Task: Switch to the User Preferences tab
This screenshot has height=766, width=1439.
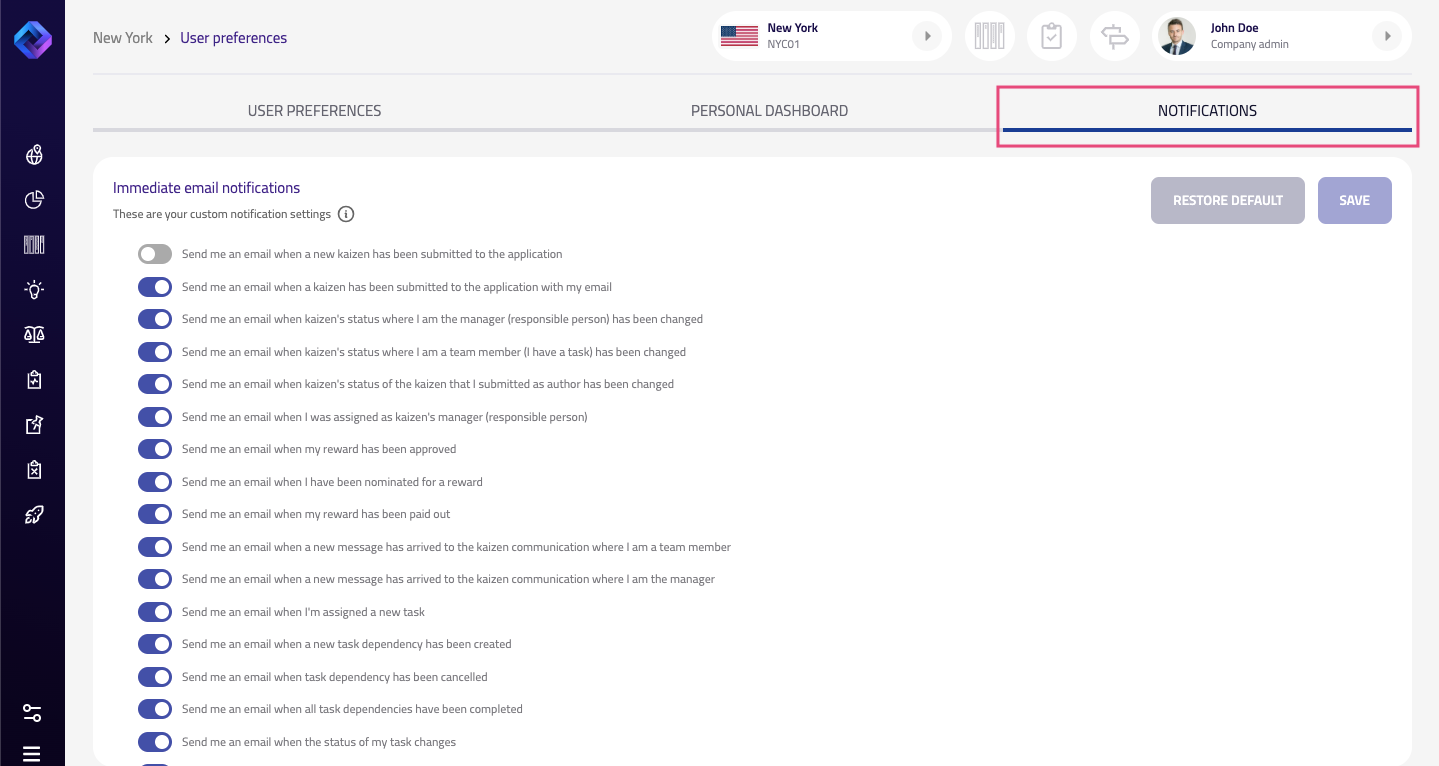Action: pos(314,111)
